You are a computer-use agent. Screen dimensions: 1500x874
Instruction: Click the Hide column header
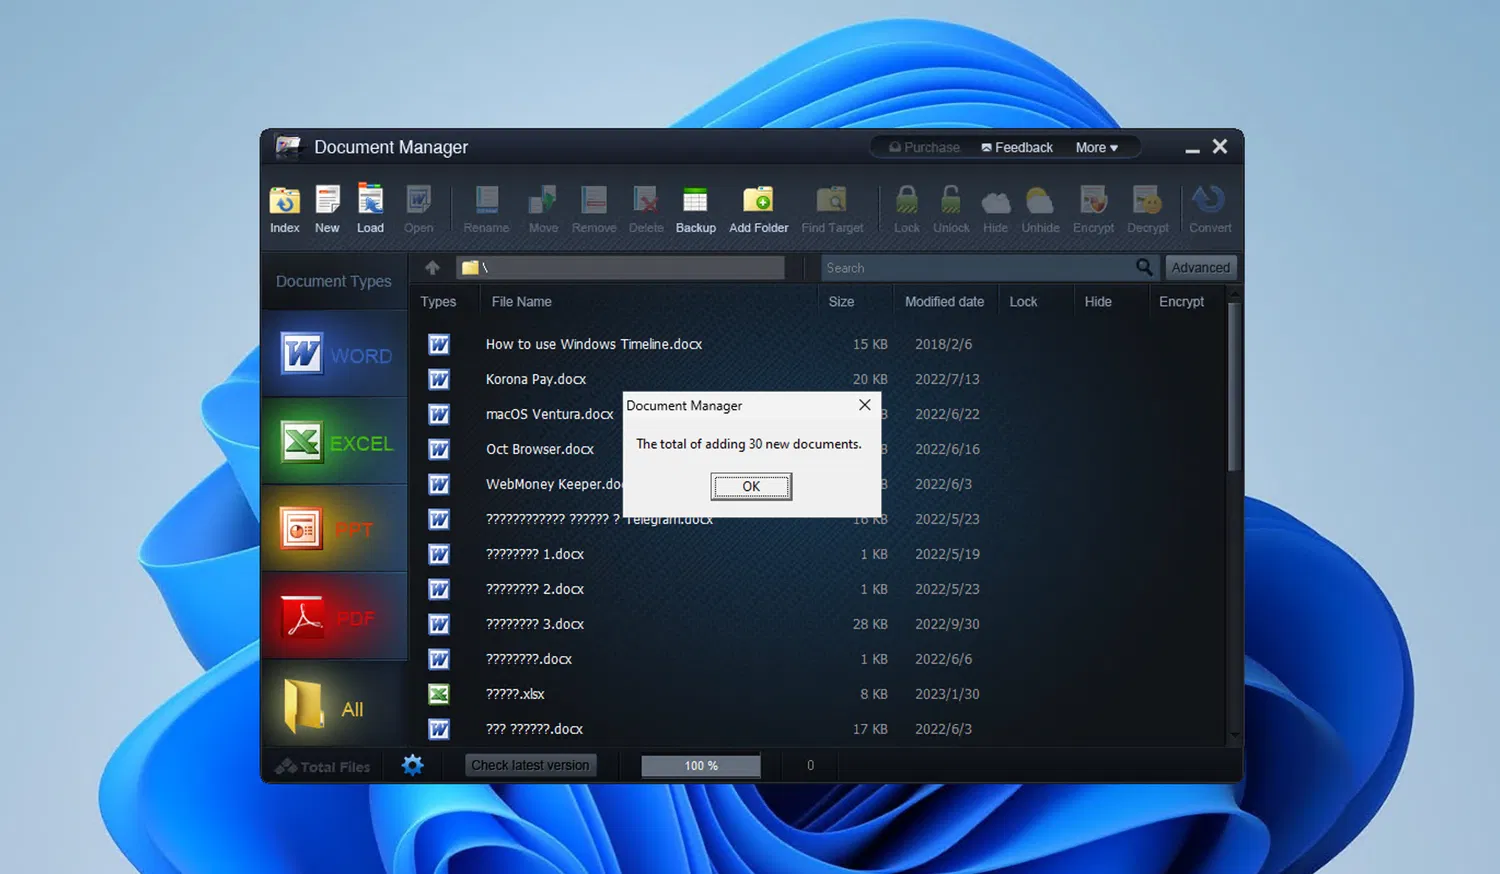coord(1098,301)
